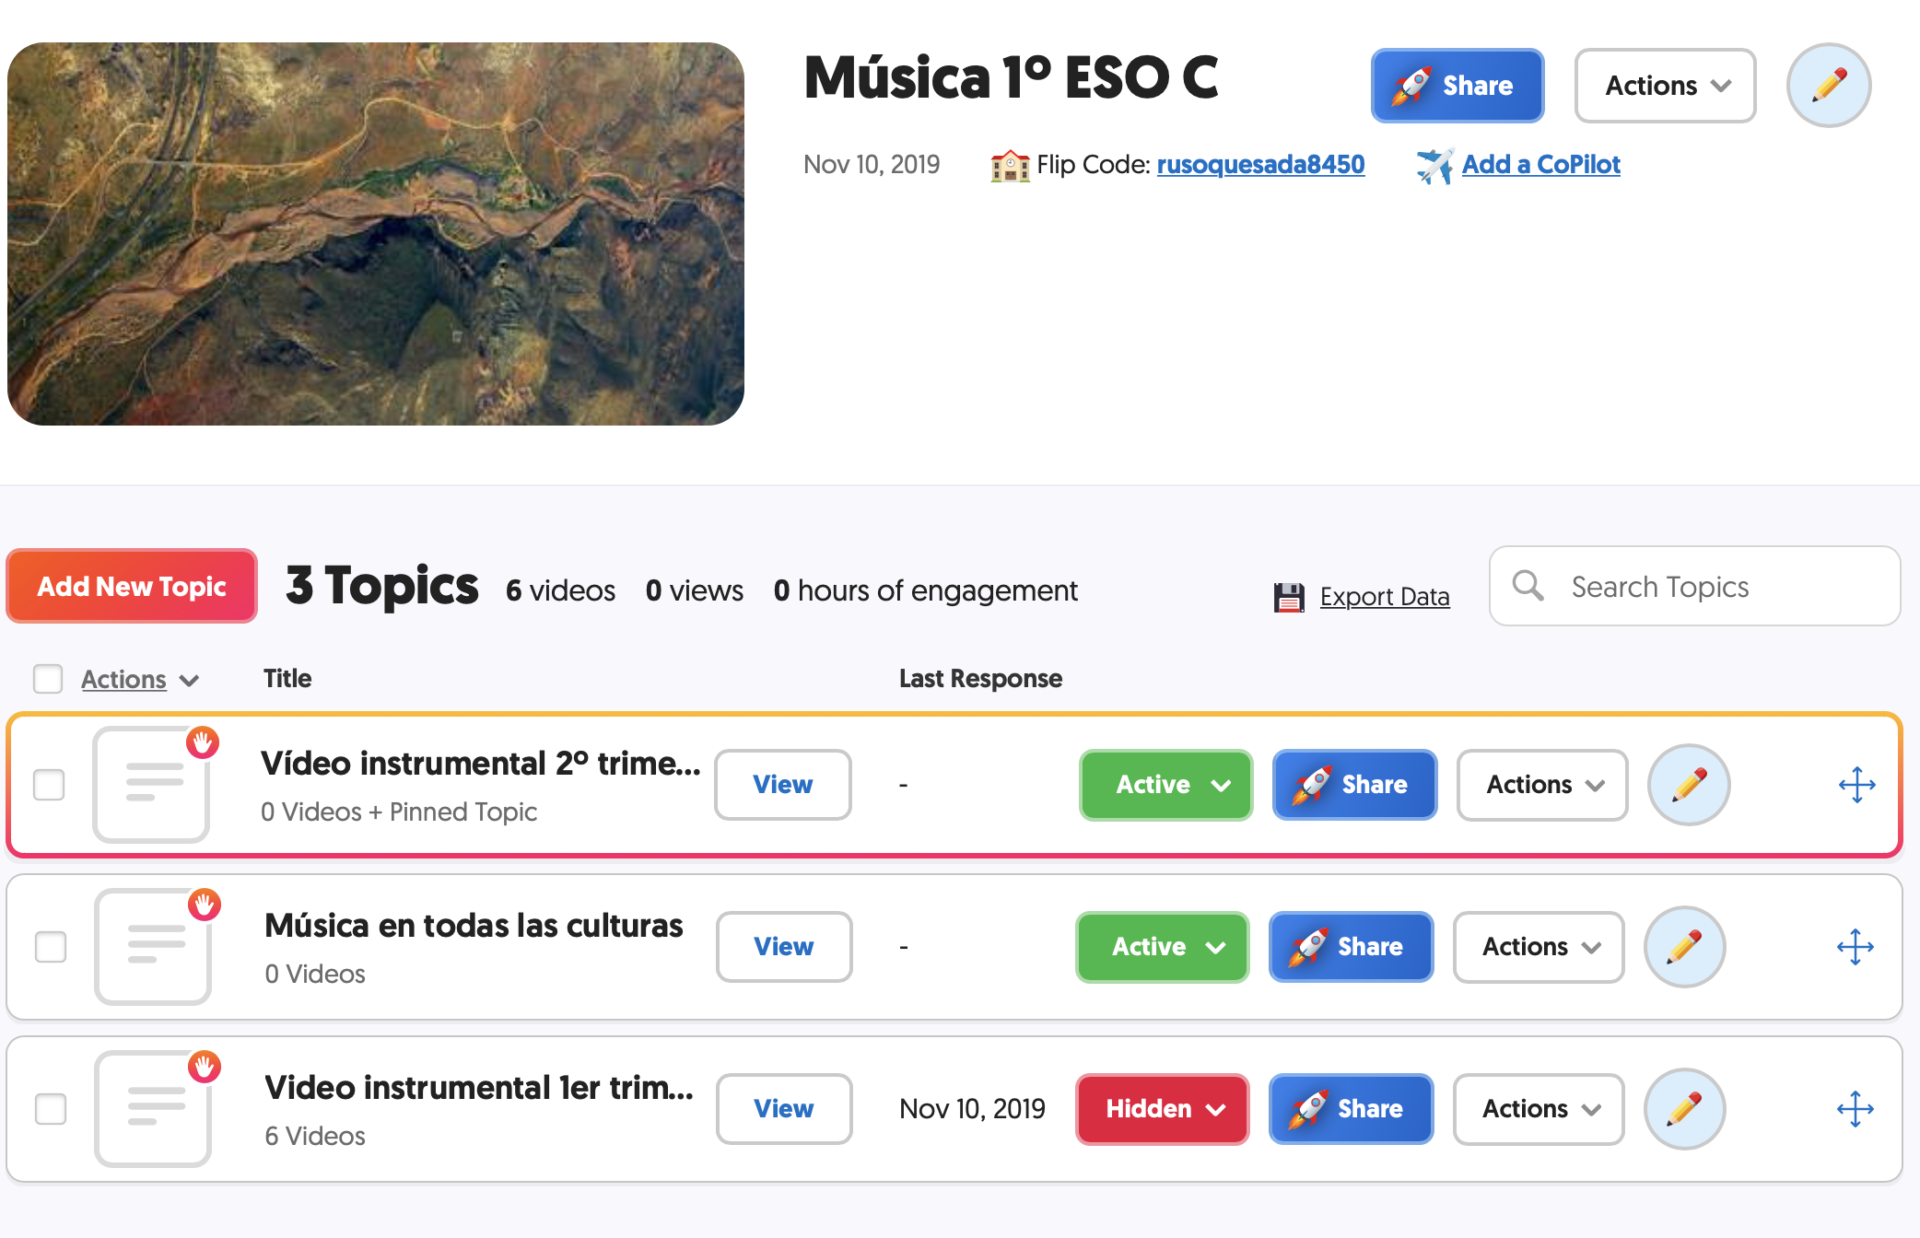This screenshot has width=1920, height=1238.
Task: Click the grid cover landscape image
Action: tap(376, 234)
